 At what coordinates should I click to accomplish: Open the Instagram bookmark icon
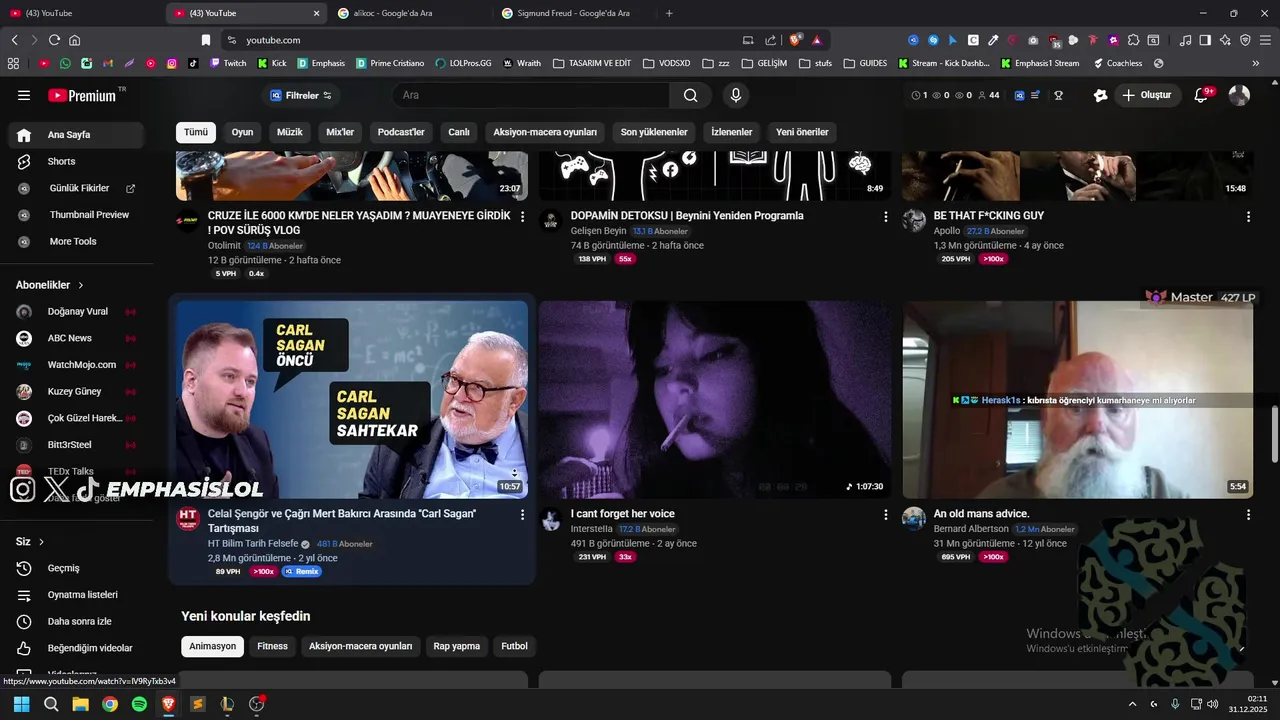[x=172, y=63]
